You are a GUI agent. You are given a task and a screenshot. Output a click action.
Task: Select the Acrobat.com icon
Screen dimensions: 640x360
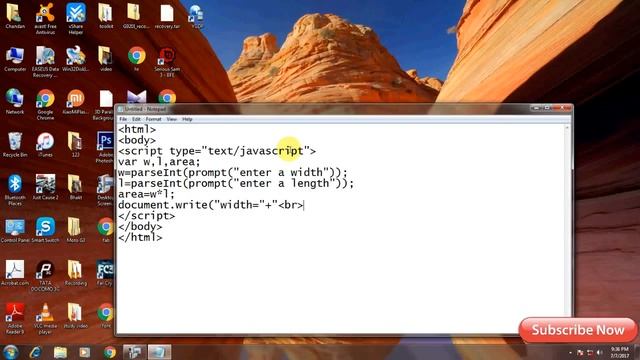tap(15, 273)
